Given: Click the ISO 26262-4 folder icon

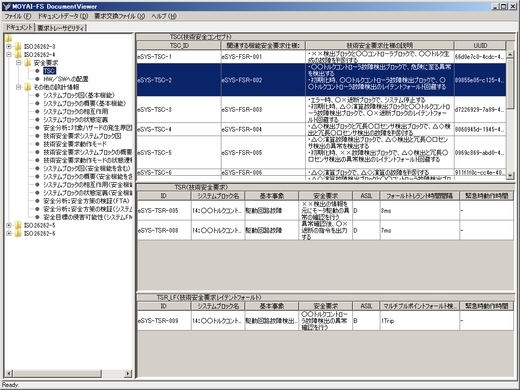Looking at the screenshot, I should click(x=18, y=55).
